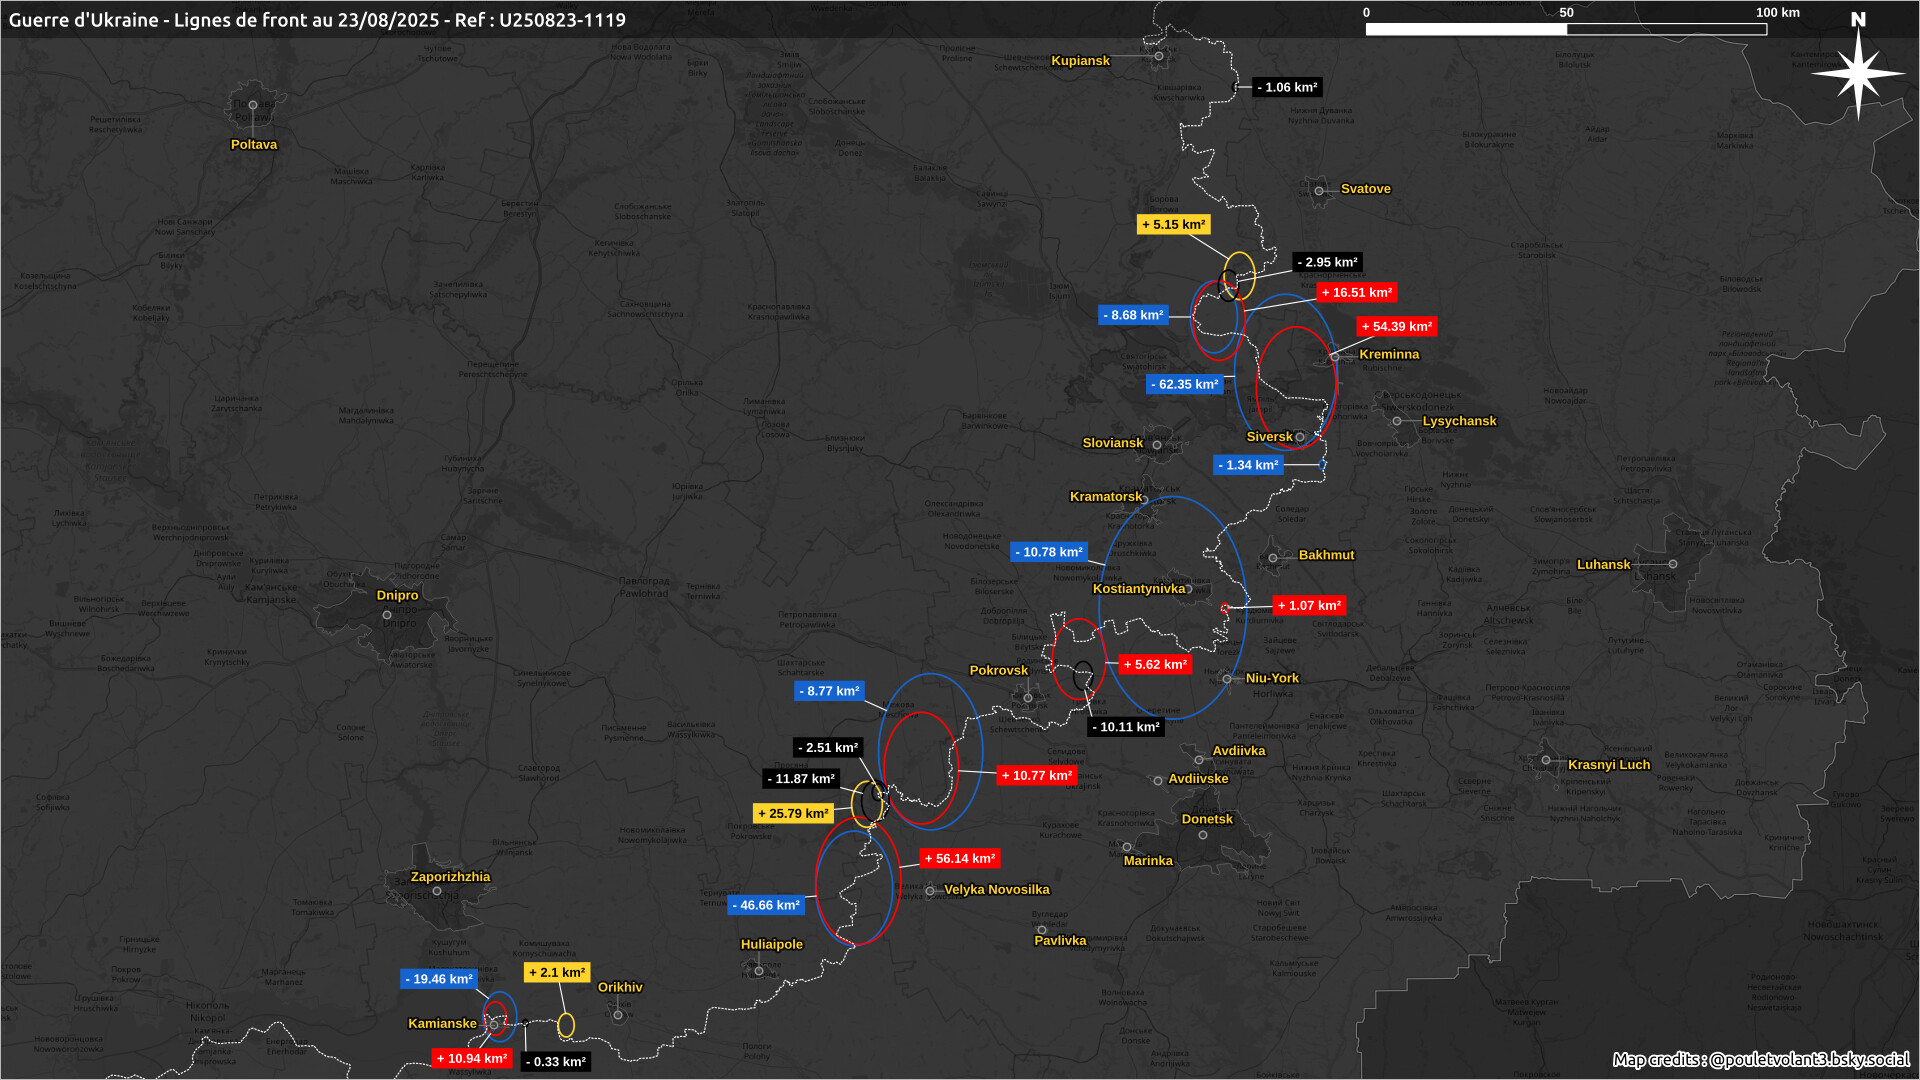Select the blue - 62.35 km² label

1184,385
